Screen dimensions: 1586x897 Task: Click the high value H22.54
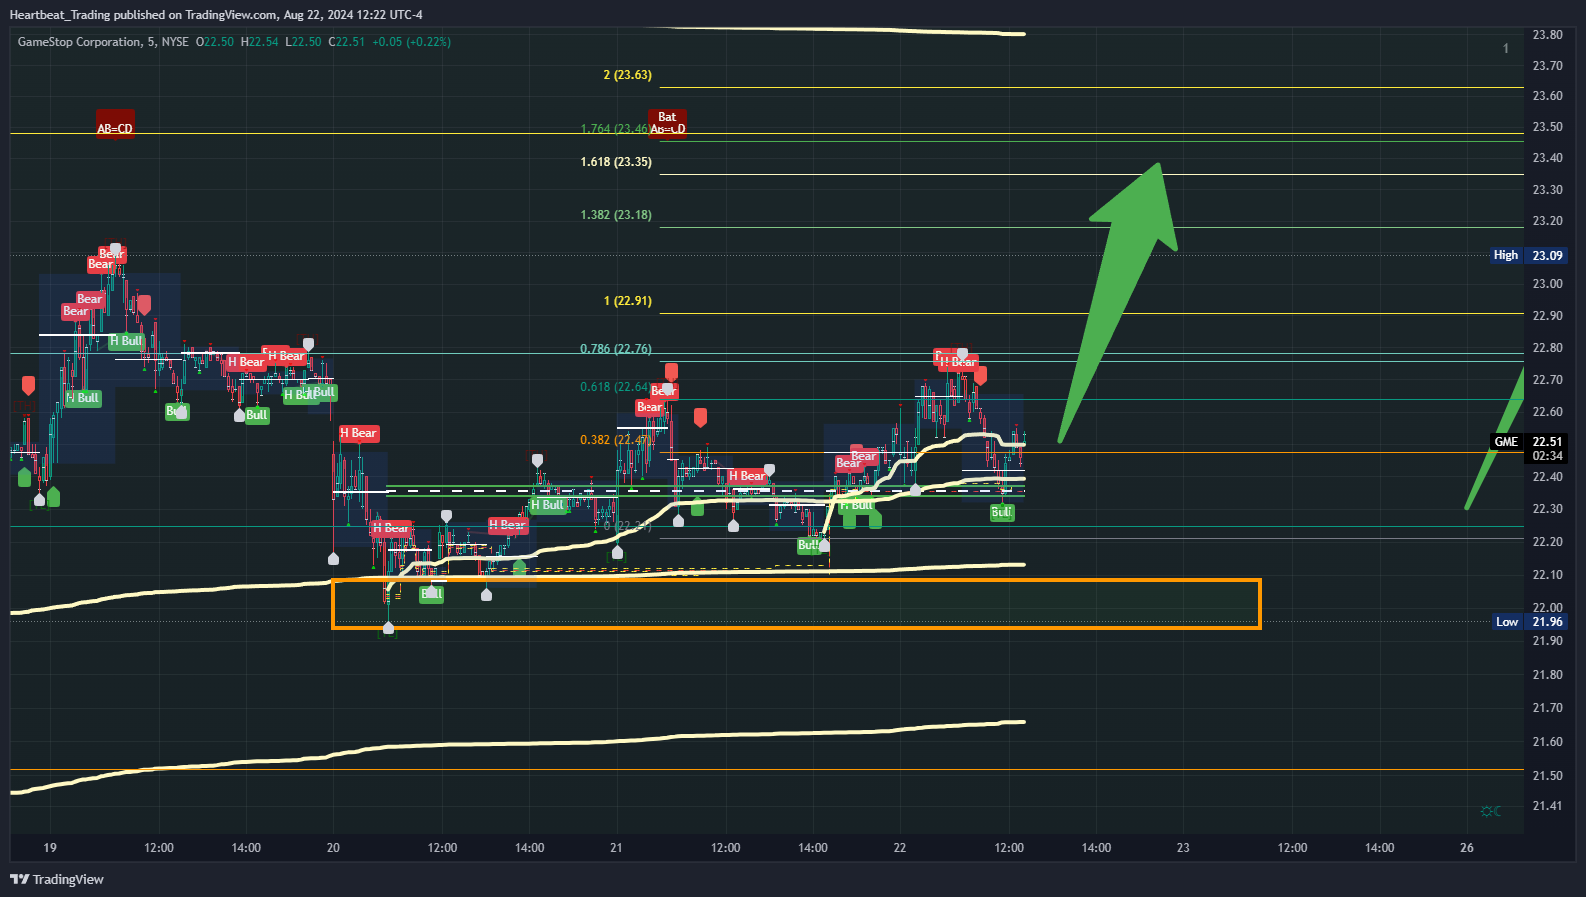click(x=260, y=42)
